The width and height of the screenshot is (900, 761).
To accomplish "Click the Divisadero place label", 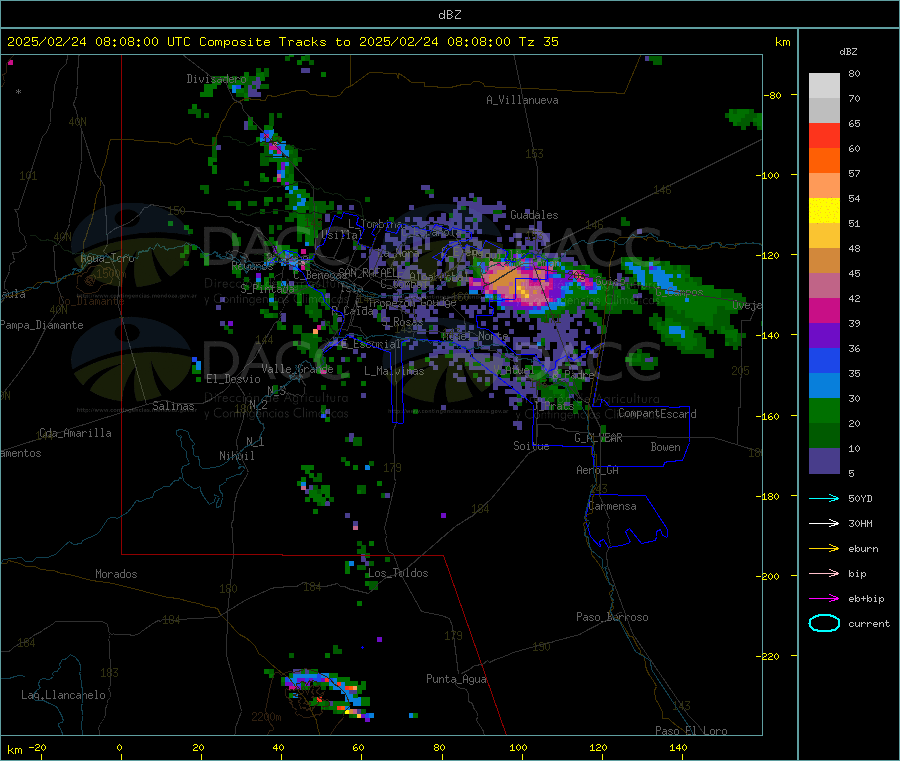I will click(216, 79).
